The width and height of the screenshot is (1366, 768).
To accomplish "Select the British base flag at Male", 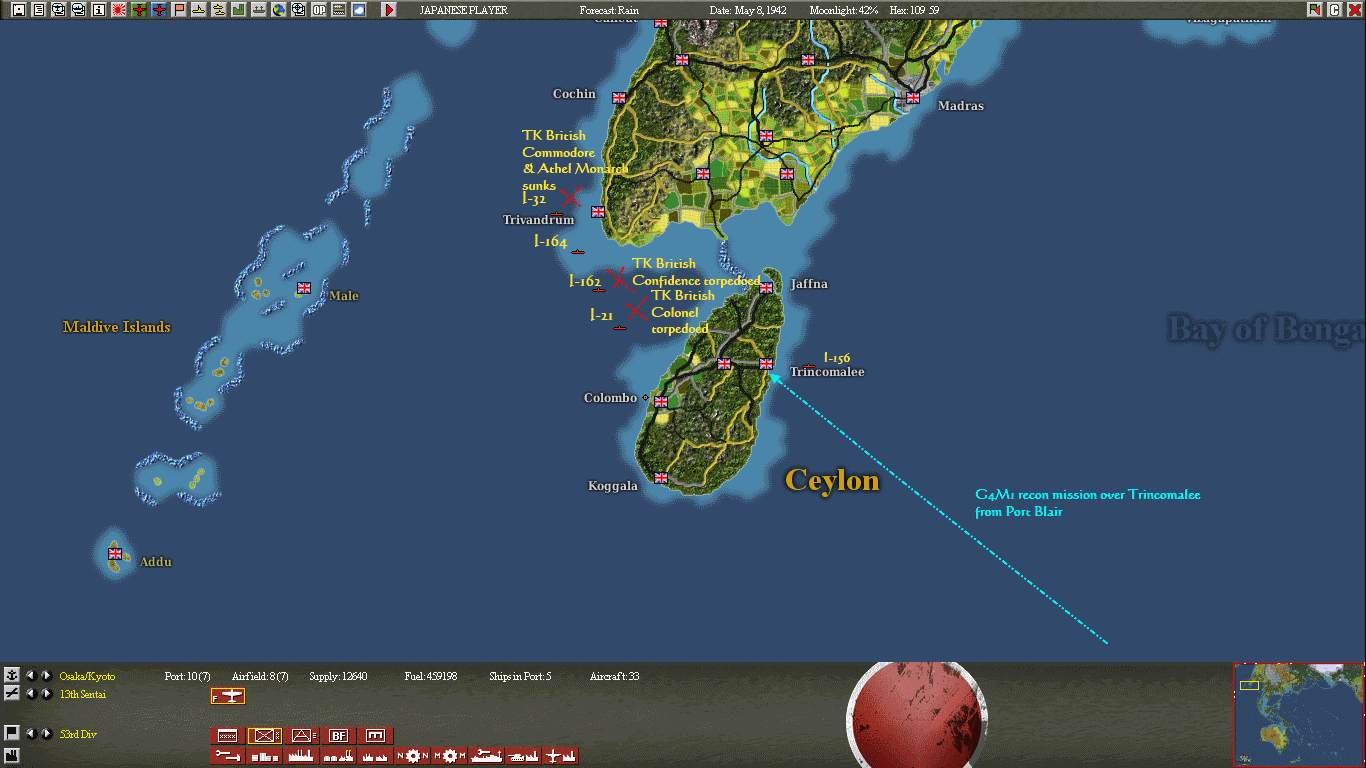I will click(x=303, y=288).
